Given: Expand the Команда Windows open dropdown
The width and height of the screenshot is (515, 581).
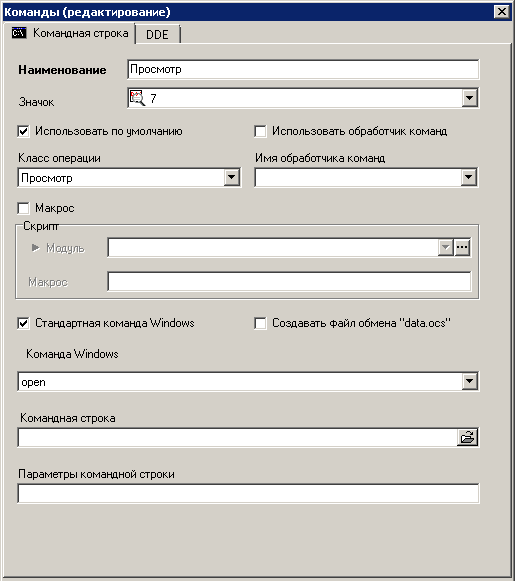Looking at the screenshot, I should [x=469, y=381].
